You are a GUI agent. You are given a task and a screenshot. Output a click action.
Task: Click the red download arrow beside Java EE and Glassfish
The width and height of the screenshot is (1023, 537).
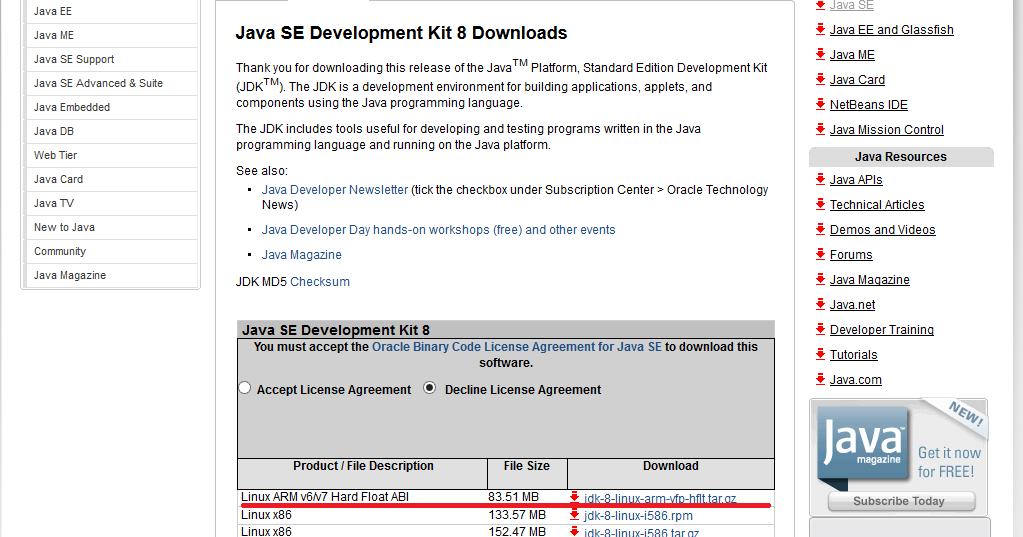(x=821, y=29)
